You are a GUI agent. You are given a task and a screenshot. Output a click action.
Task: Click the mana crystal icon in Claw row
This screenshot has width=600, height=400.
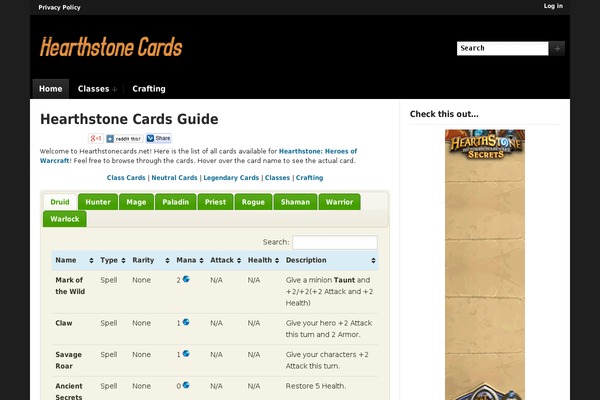pyautogui.click(x=186, y=322)
